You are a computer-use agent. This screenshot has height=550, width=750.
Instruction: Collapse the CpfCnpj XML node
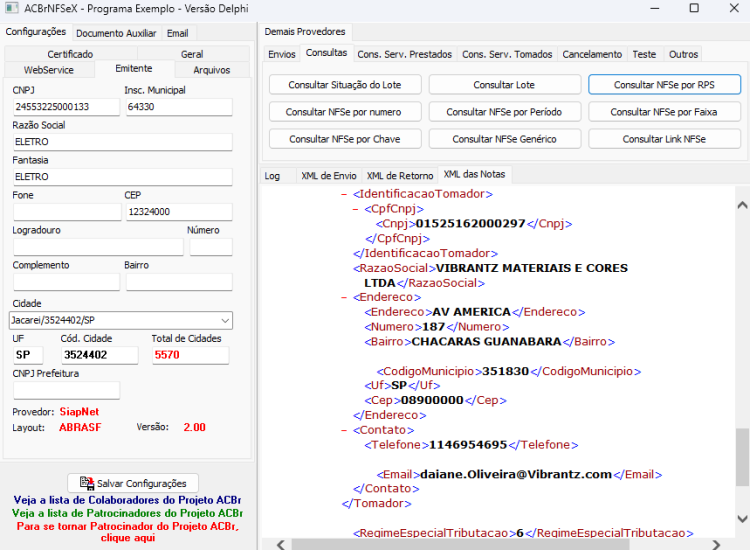(355, 209)
